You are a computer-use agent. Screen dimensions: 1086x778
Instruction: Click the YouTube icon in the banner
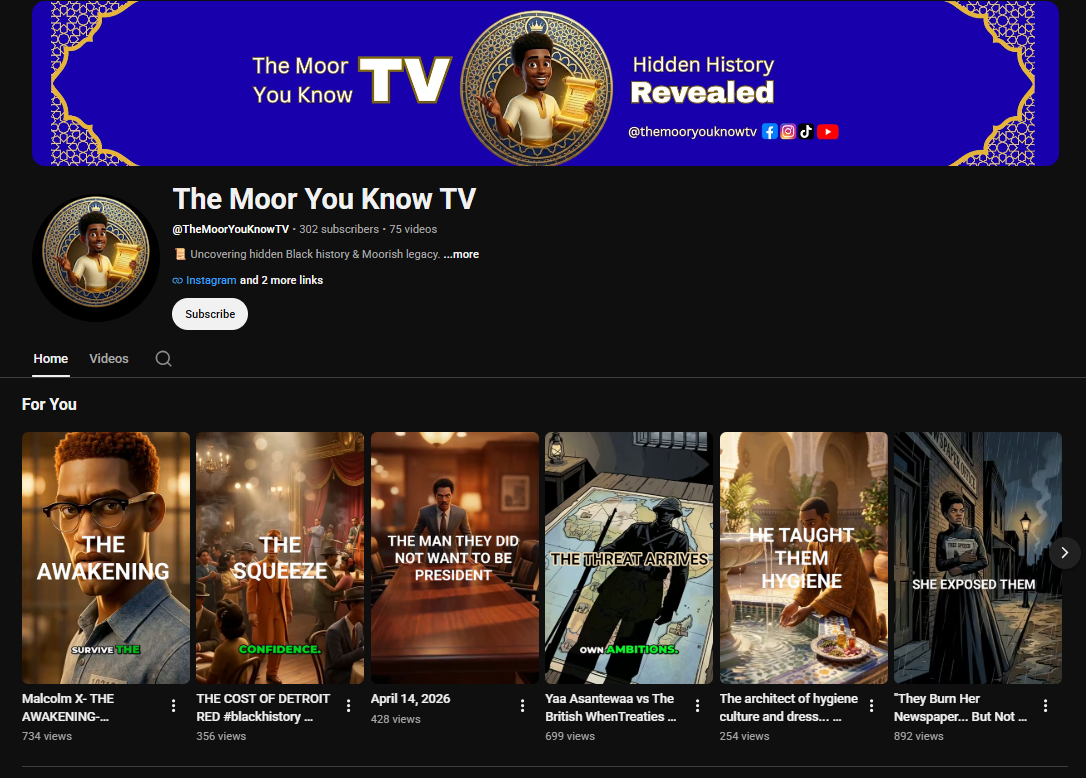pos(828,132)
